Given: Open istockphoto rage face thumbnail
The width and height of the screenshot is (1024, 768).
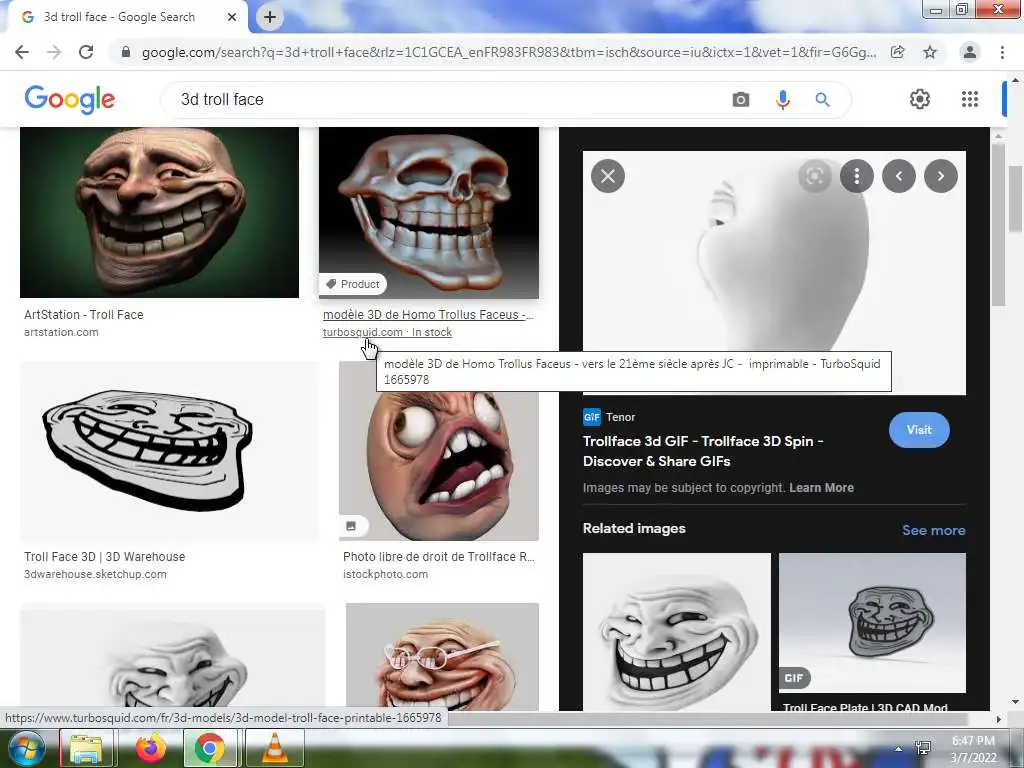Looking at the screenshot, I should click(439, 451).
